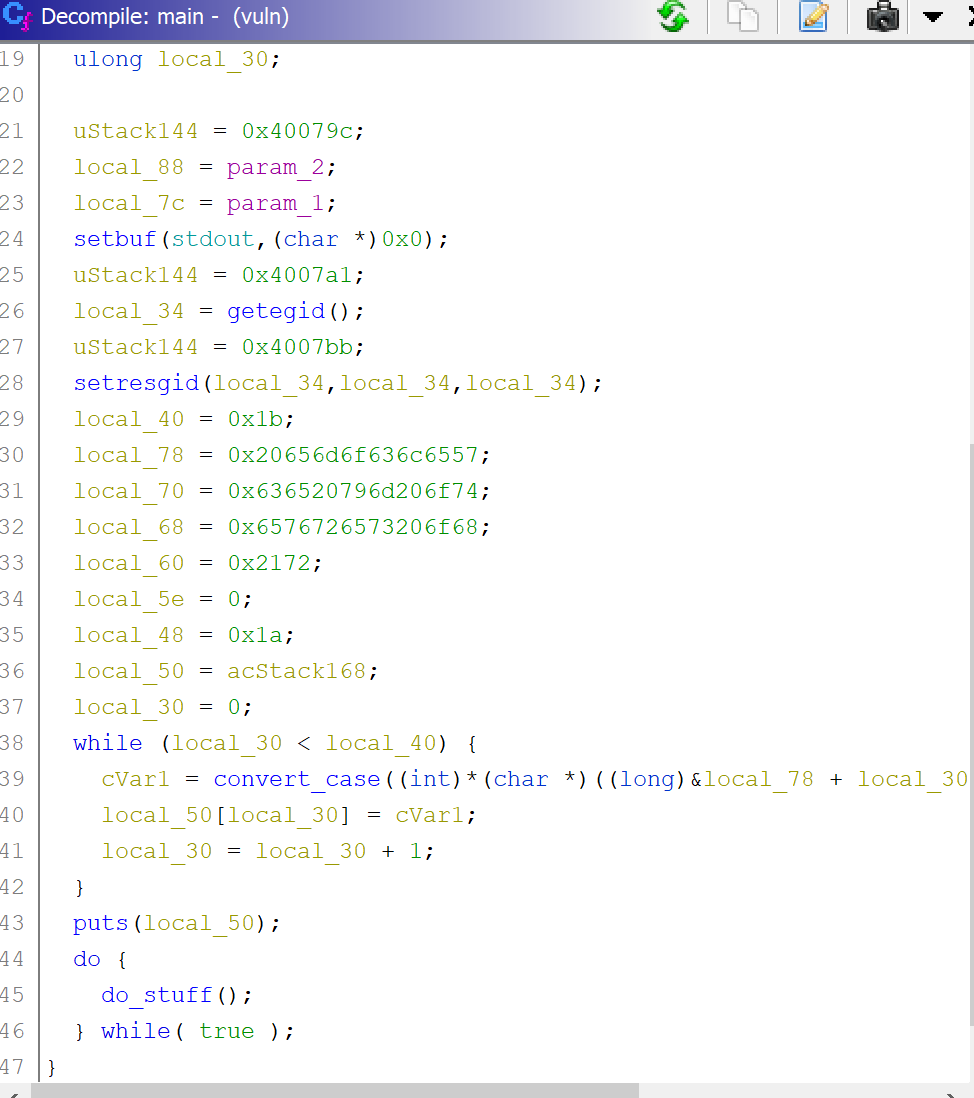Click the true keyword on line 46

coord(227,1031)
